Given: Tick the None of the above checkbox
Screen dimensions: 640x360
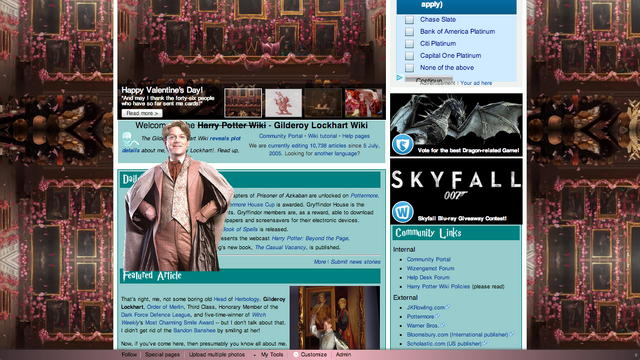Looking at the screenshot, I should (x=409, y=68).
